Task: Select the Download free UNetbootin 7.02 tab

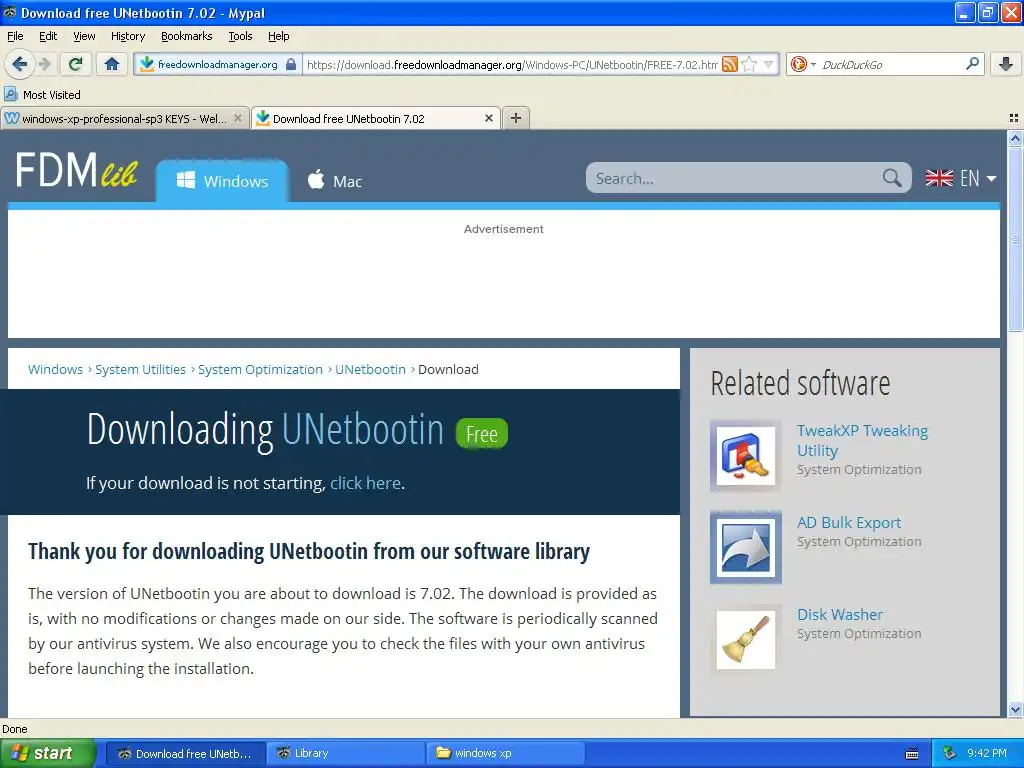Action: point(376,118)
